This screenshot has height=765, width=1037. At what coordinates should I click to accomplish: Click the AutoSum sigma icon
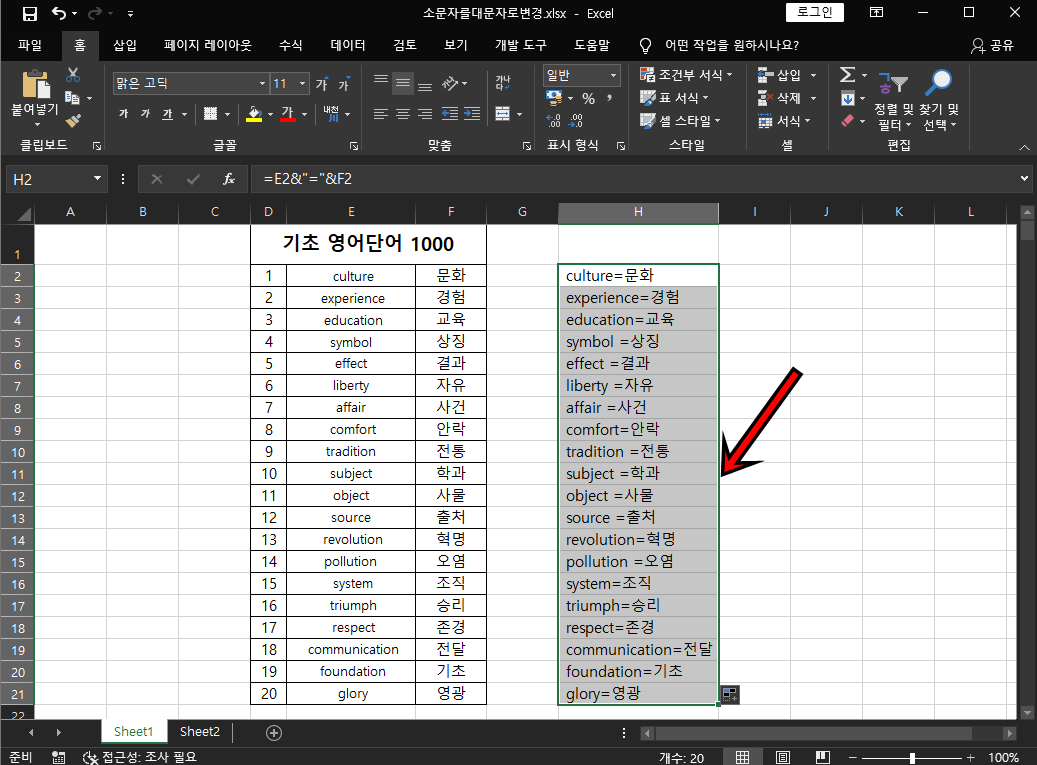click(x=847, y=75)
